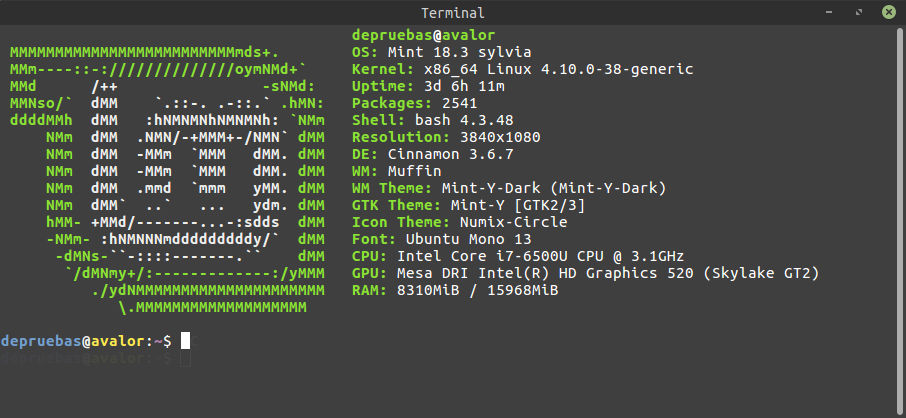Place cursor at the terminal input block
Image resolution: width=906 pixels, height=418 pixels.
[185, 341]
